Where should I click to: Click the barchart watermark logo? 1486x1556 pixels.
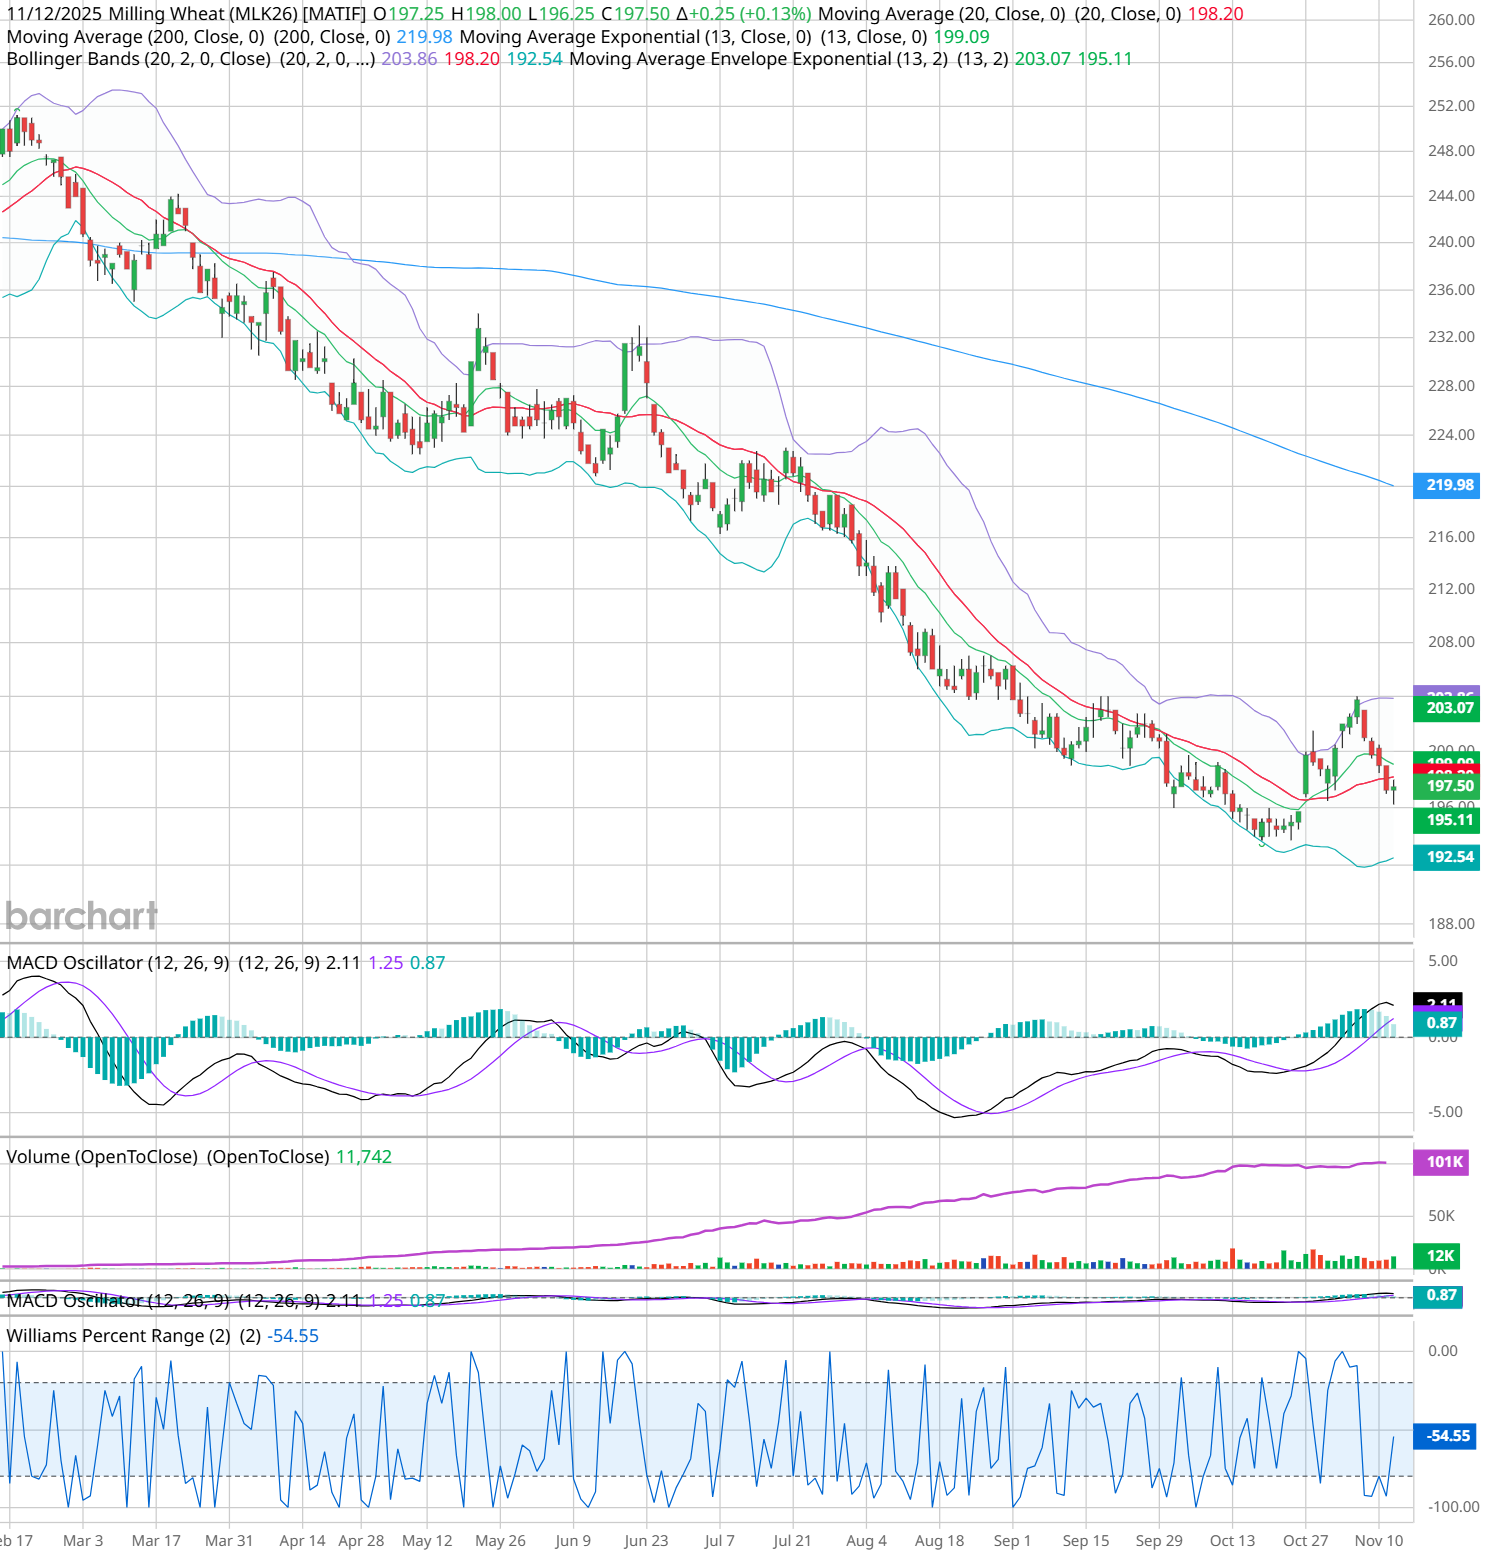coord(82,915)
